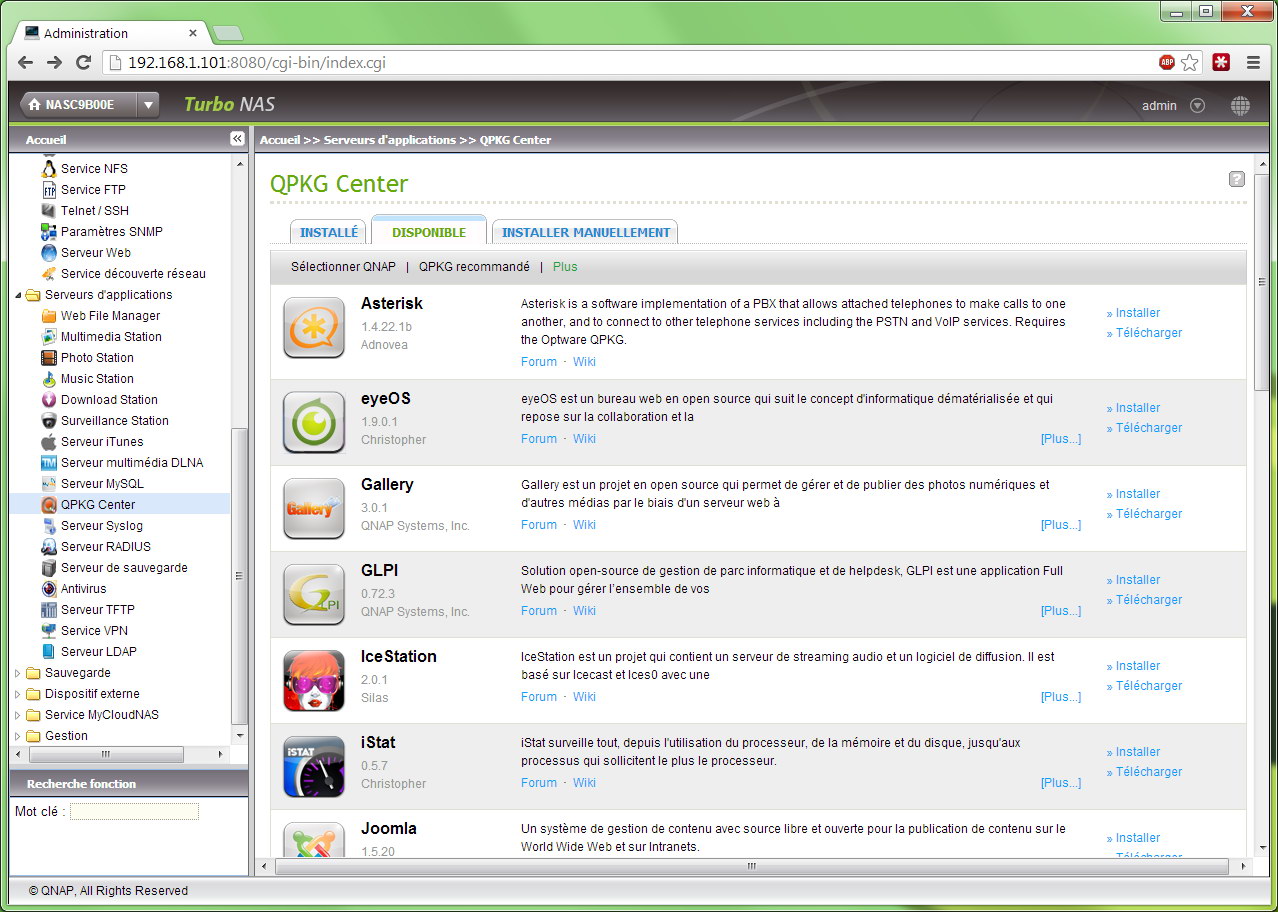Viewport: 1278px width, 912px height.
Task: Select Antivirus in the sidebar
Action: [x=83, y=588]
